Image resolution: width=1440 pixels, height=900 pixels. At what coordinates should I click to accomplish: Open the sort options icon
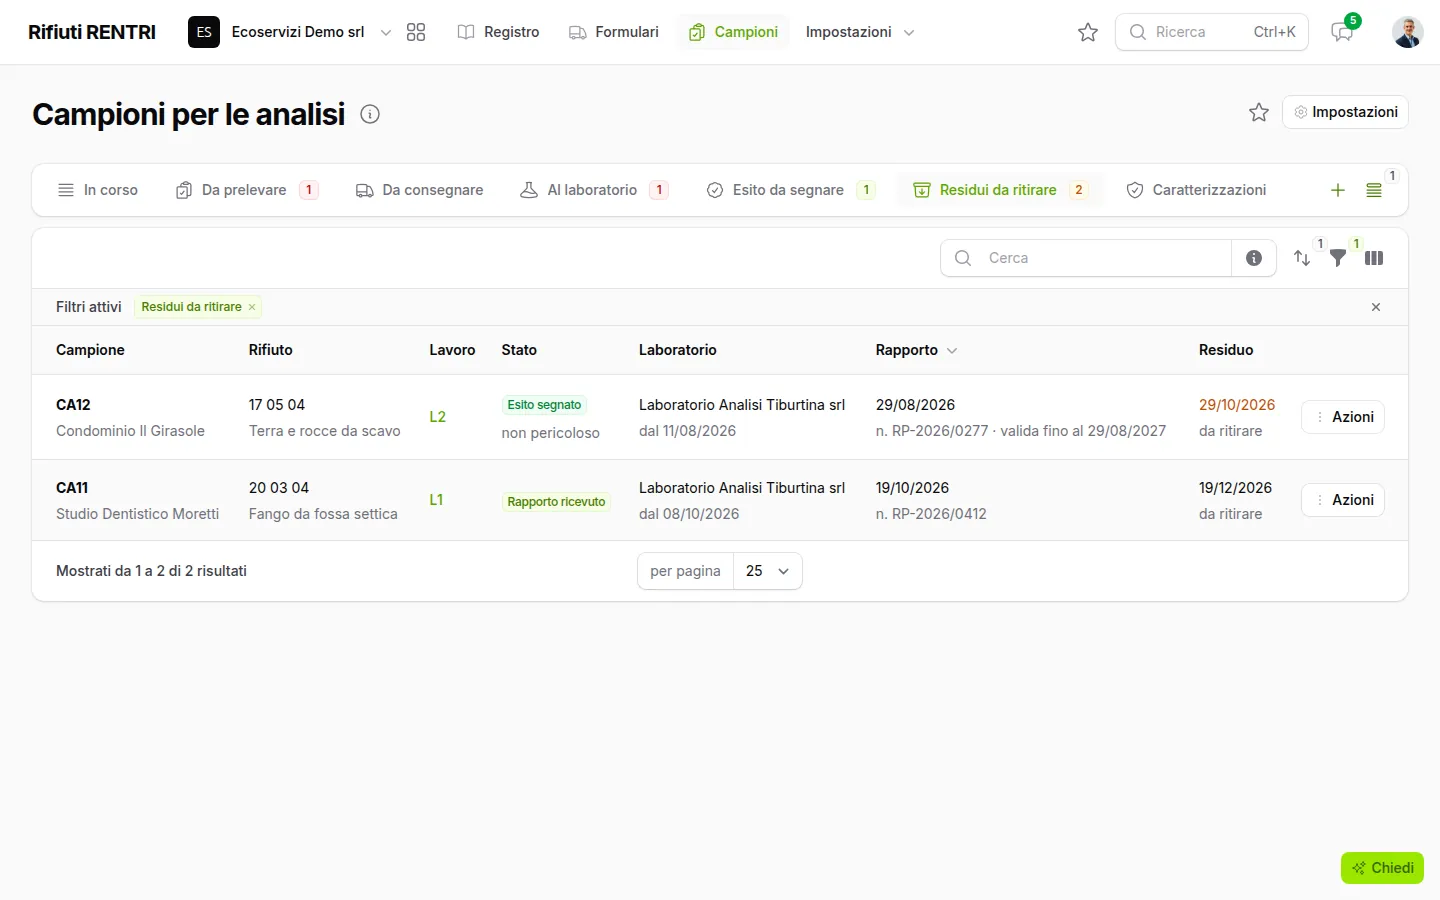1302,258
